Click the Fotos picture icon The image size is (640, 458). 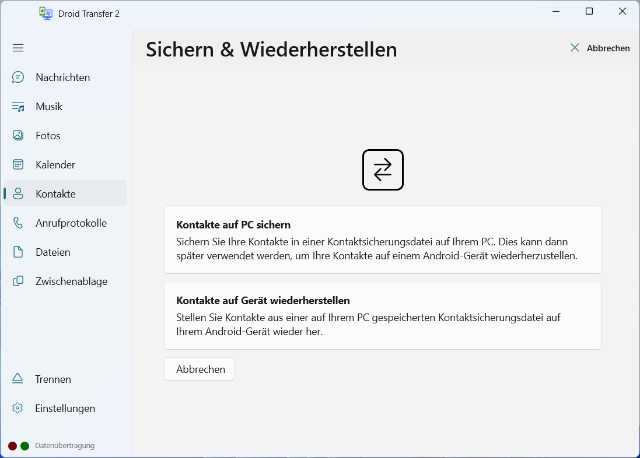tap(18, 136)
